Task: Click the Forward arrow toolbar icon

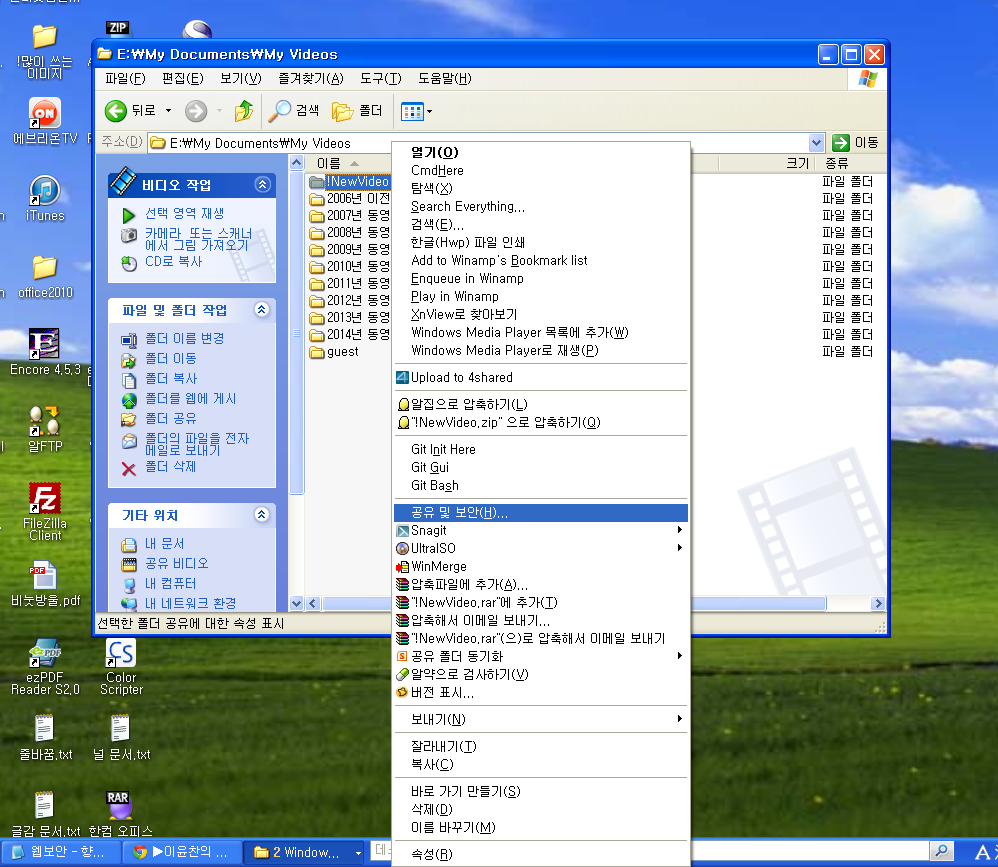Action: (x=196, y=111)
